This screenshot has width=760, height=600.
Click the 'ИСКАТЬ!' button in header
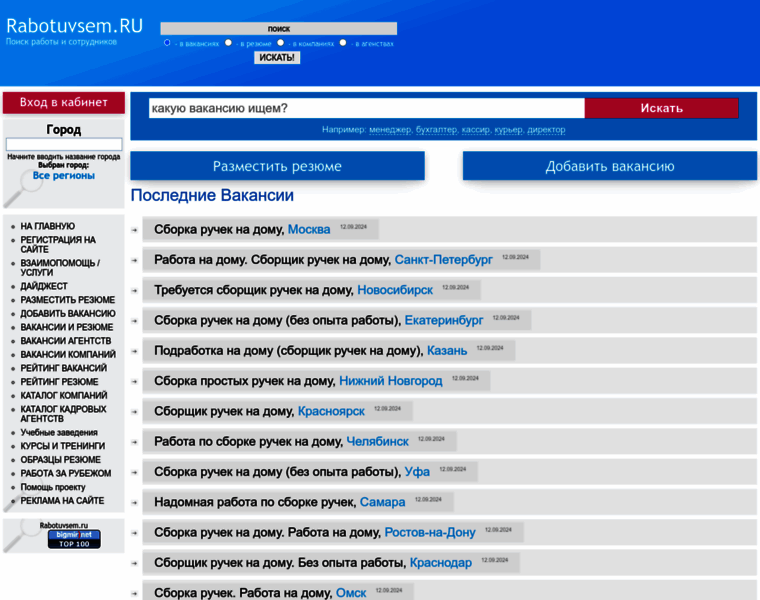pyautogui.click(x=277, y=58)
